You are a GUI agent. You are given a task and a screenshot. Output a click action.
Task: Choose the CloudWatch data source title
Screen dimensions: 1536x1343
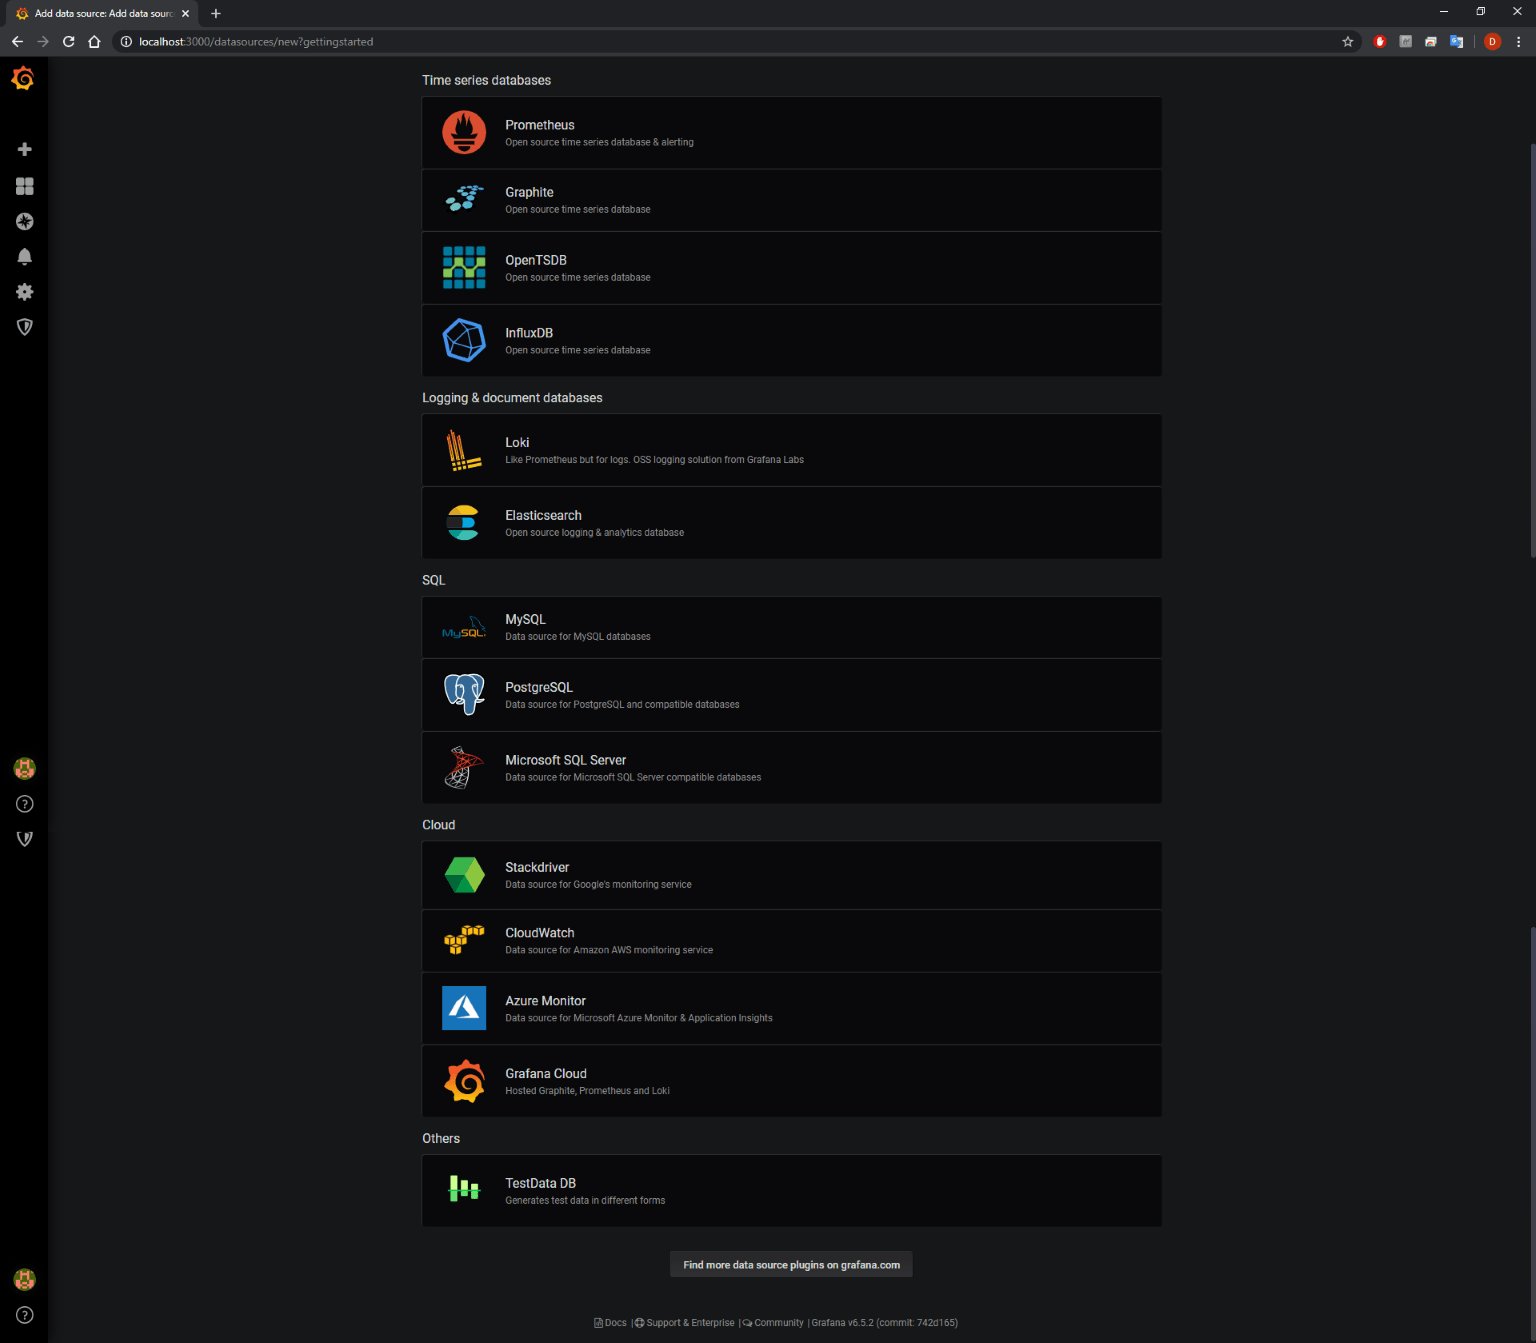click(540, 933)
